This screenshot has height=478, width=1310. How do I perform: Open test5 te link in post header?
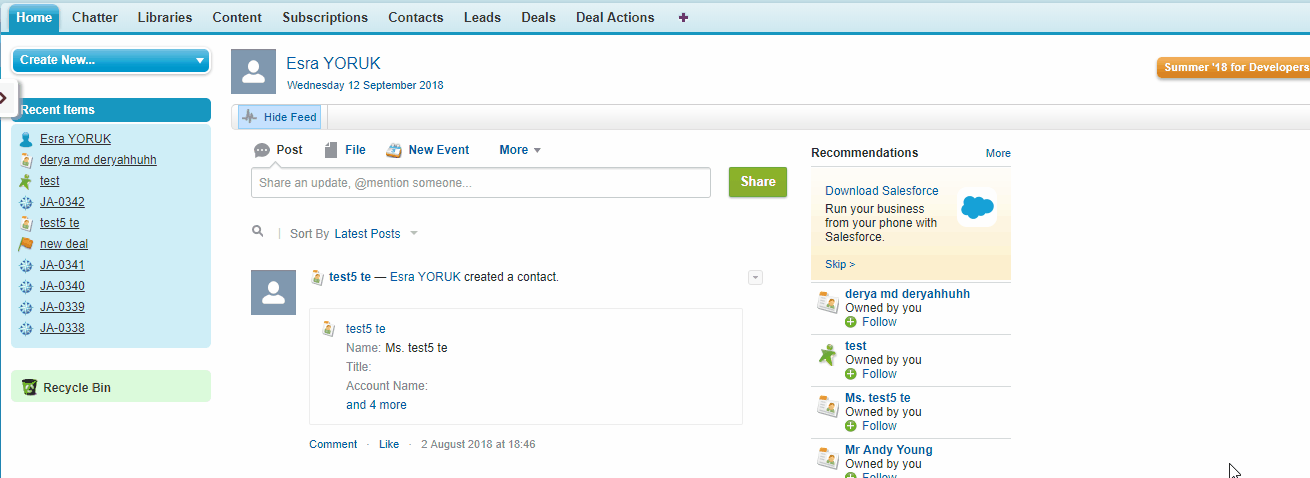tap(350, 277)
